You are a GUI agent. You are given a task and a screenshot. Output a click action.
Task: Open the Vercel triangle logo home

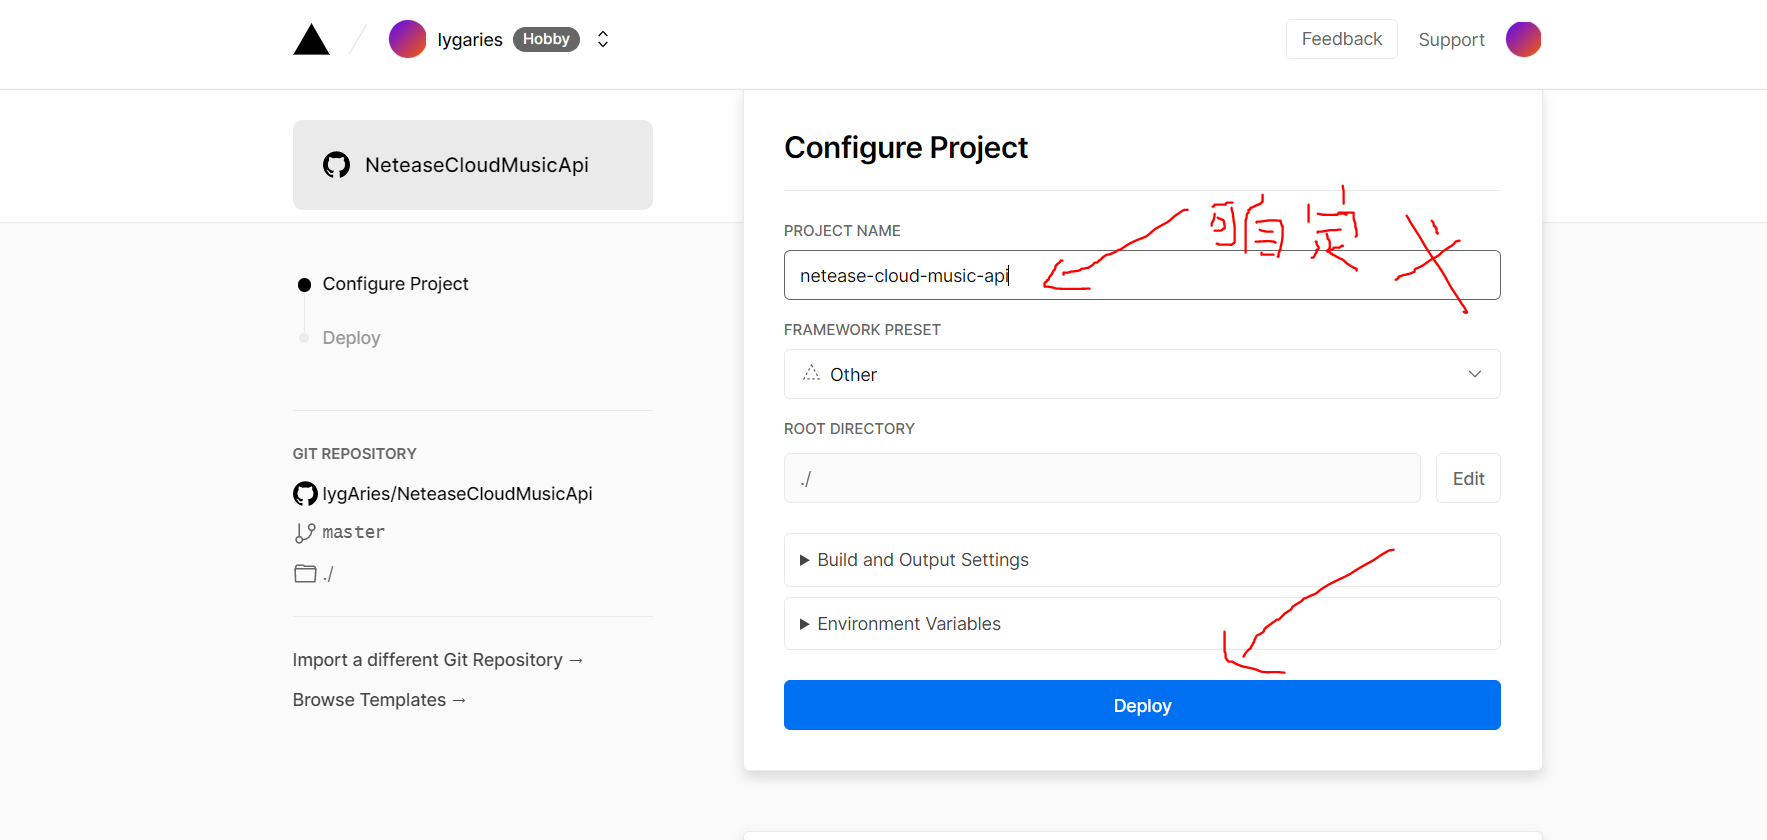click(x=311, y=40)
